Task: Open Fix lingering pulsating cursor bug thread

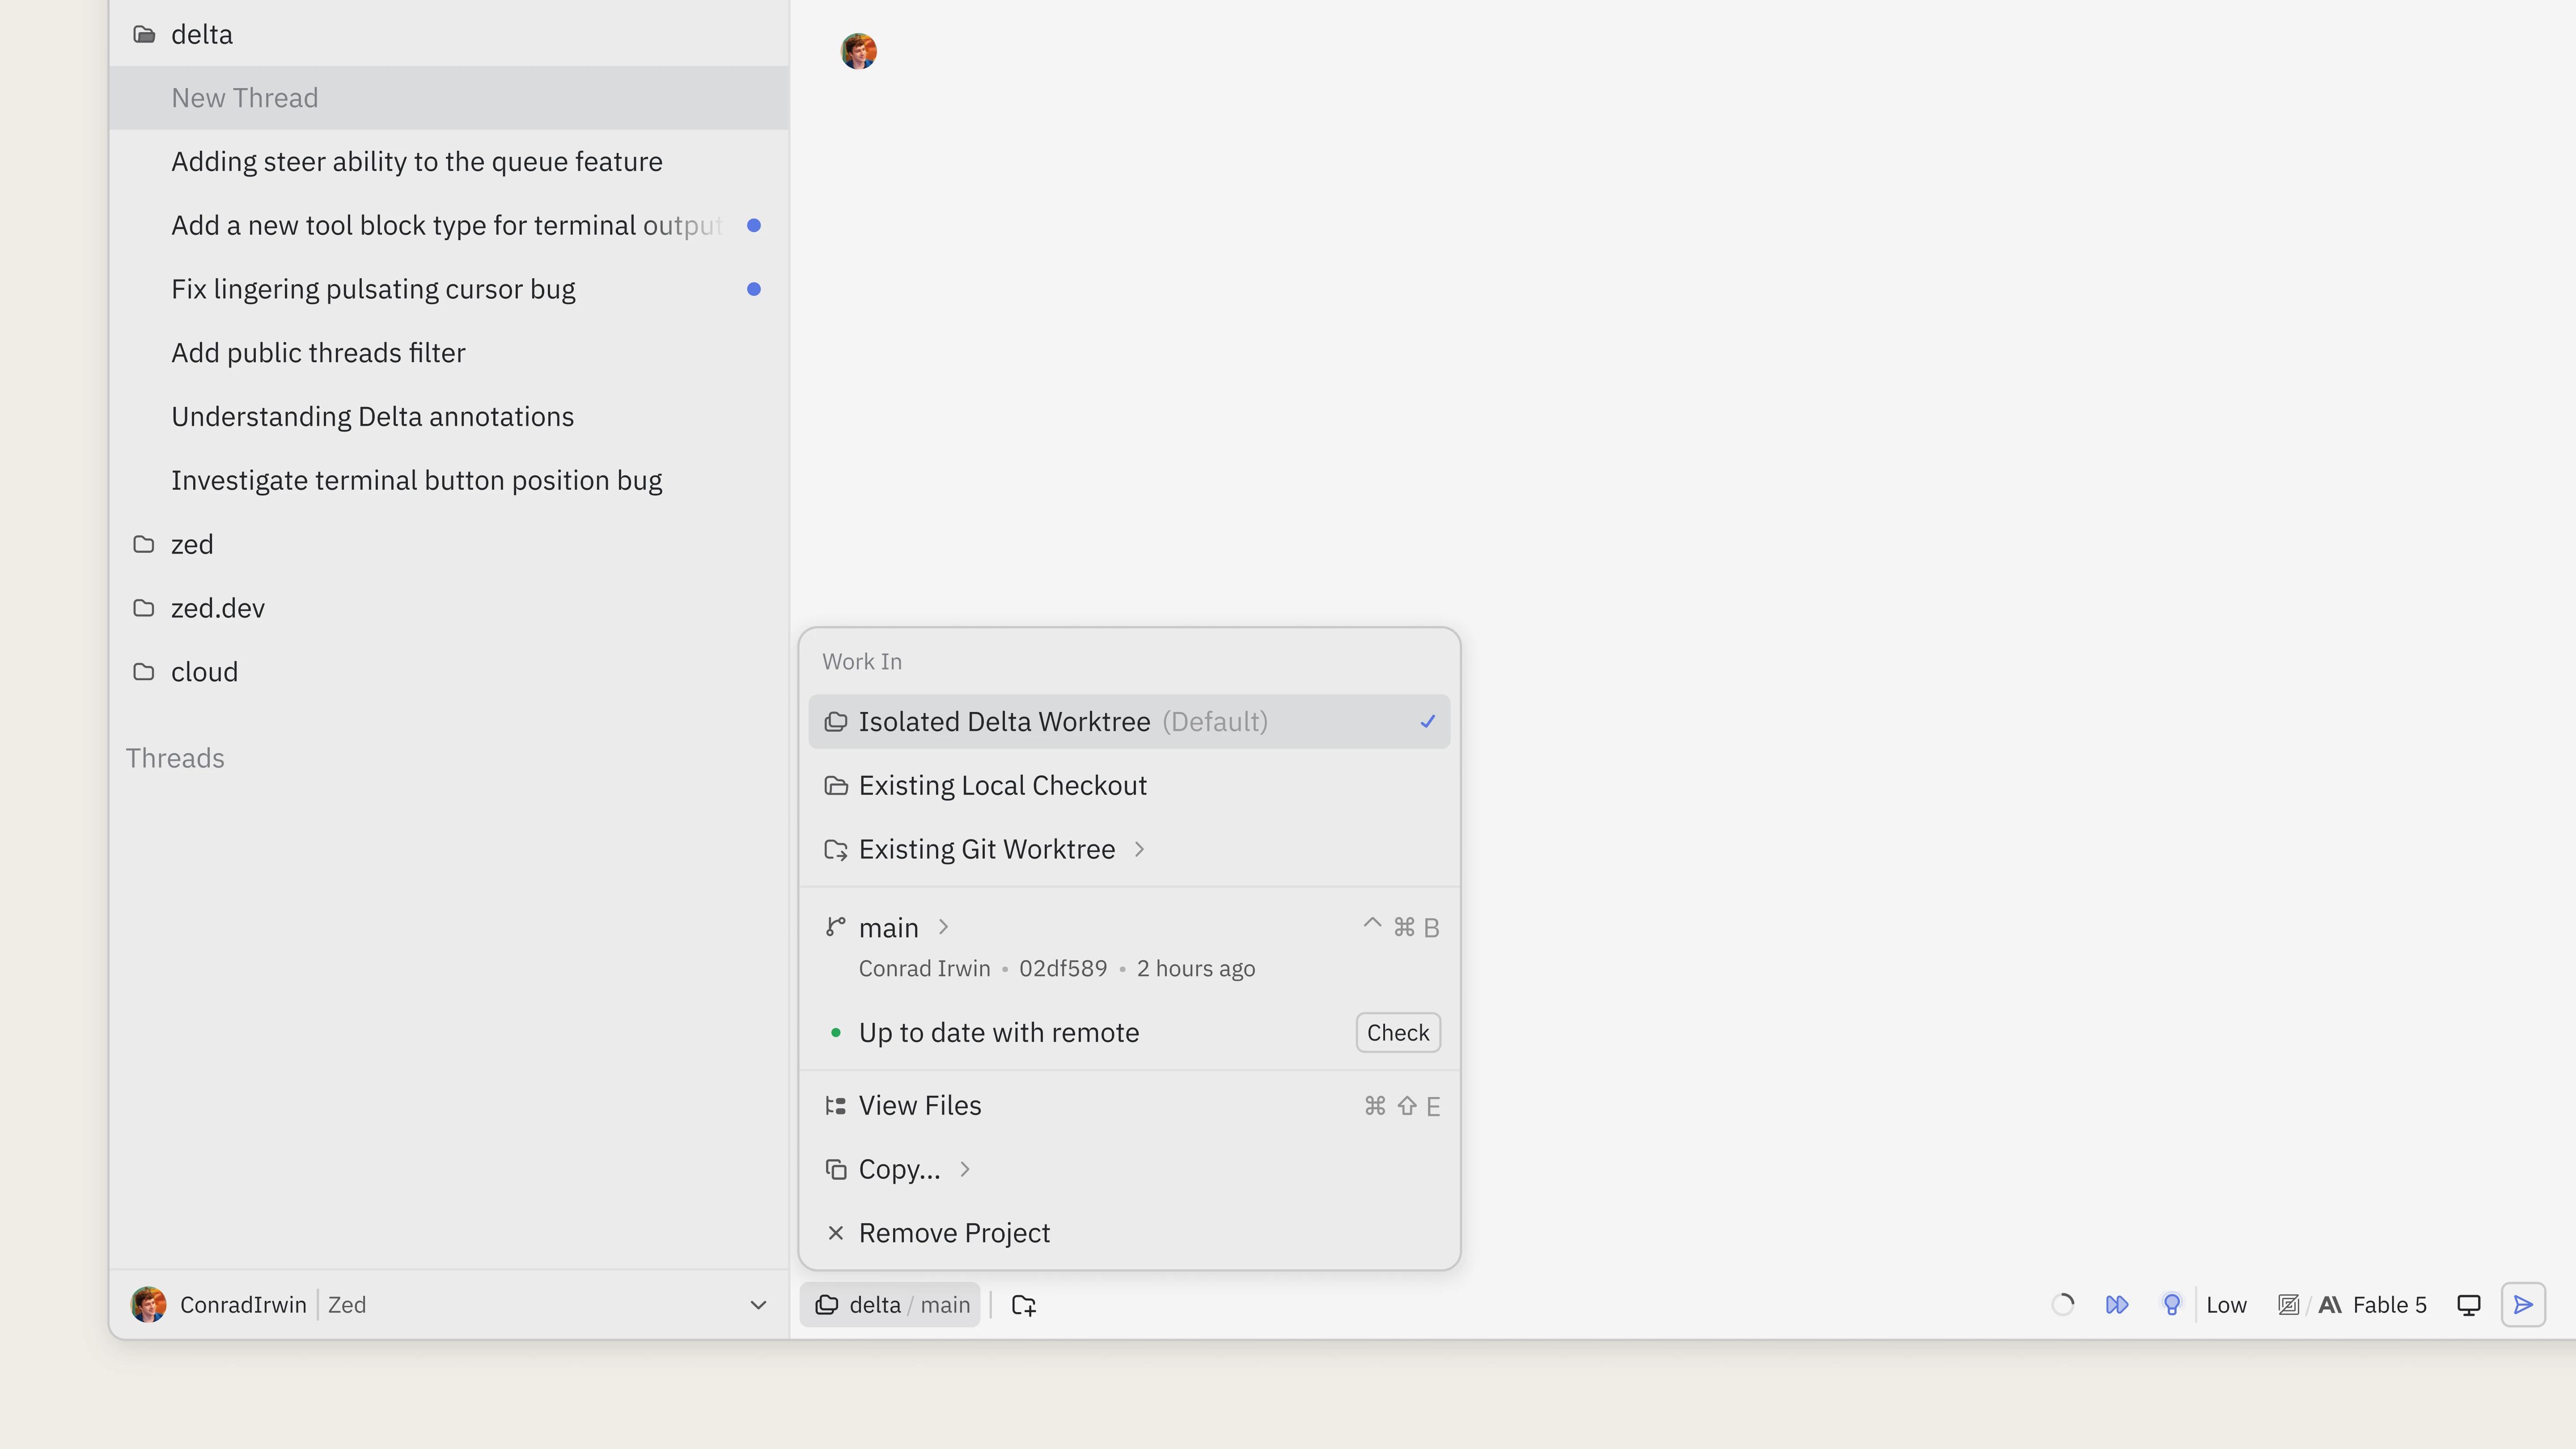Action: (448, 289)
